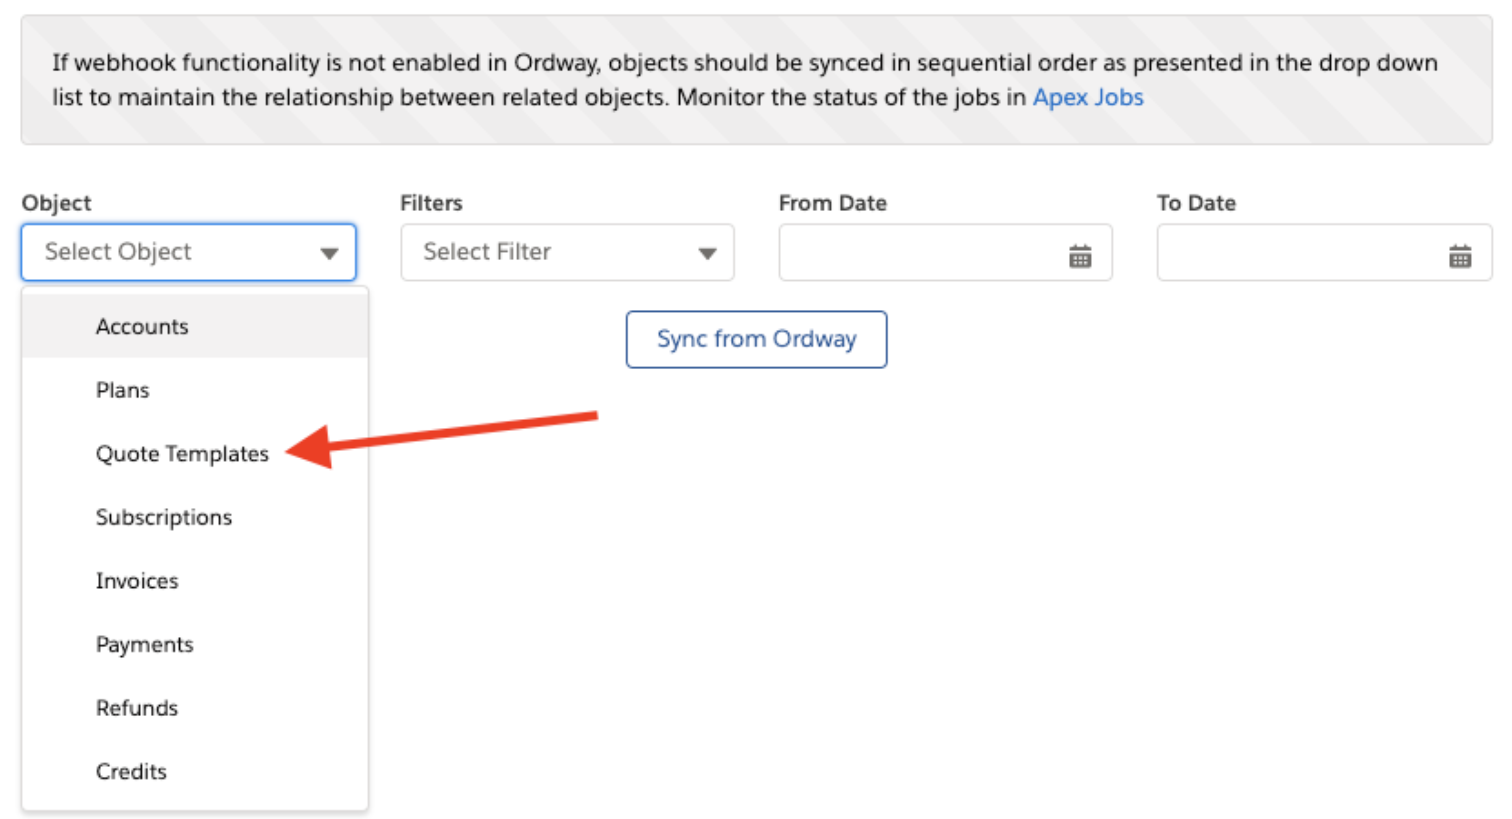Open the From Date calendar picker icon

tap(1080, 256)
